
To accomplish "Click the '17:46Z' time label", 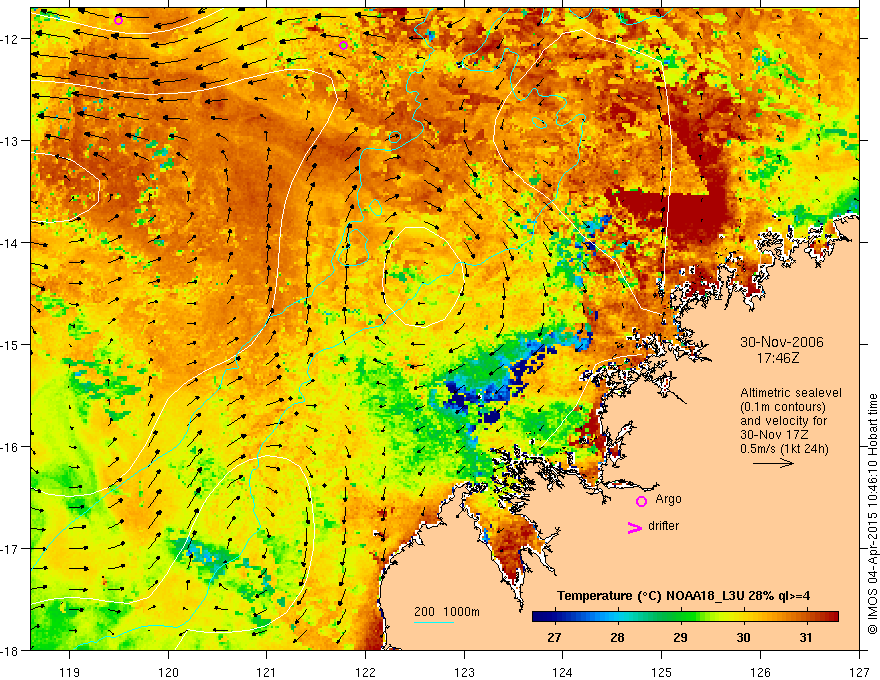I will (778, 358).
